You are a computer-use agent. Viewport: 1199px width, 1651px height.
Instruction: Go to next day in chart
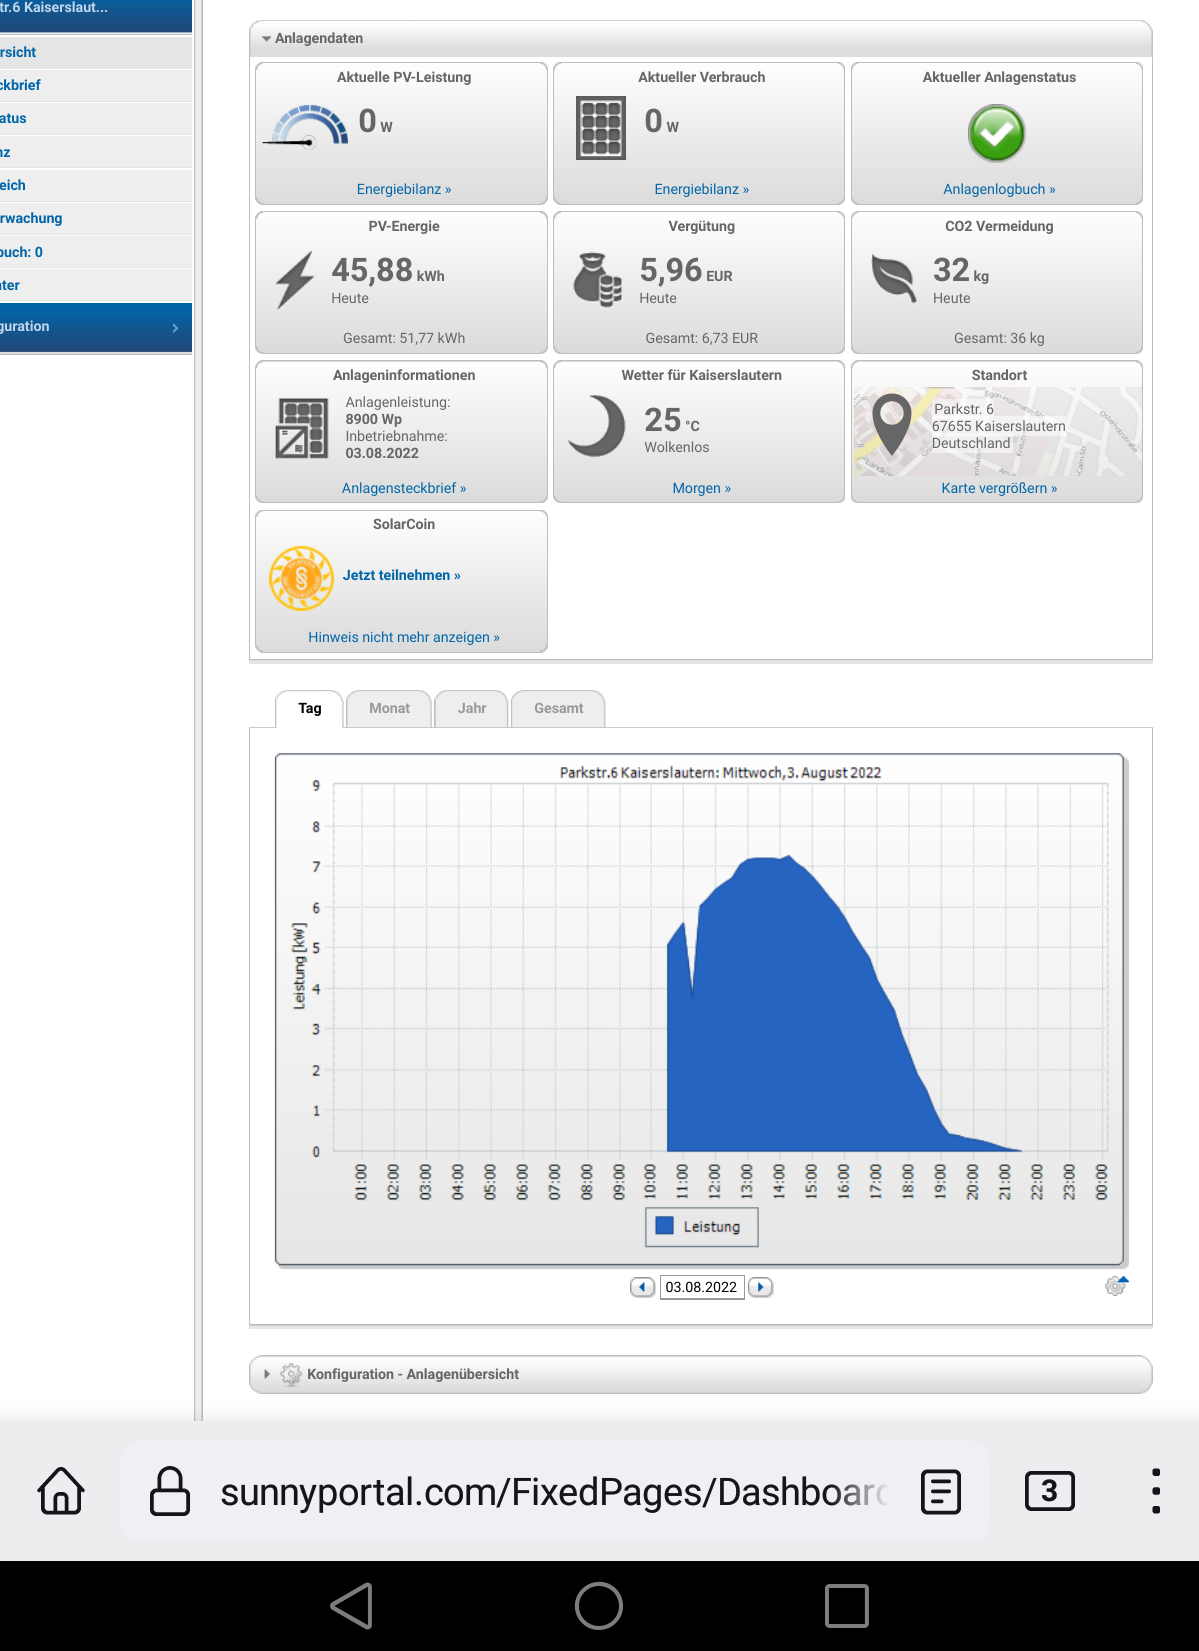[x=761, y=1287]
